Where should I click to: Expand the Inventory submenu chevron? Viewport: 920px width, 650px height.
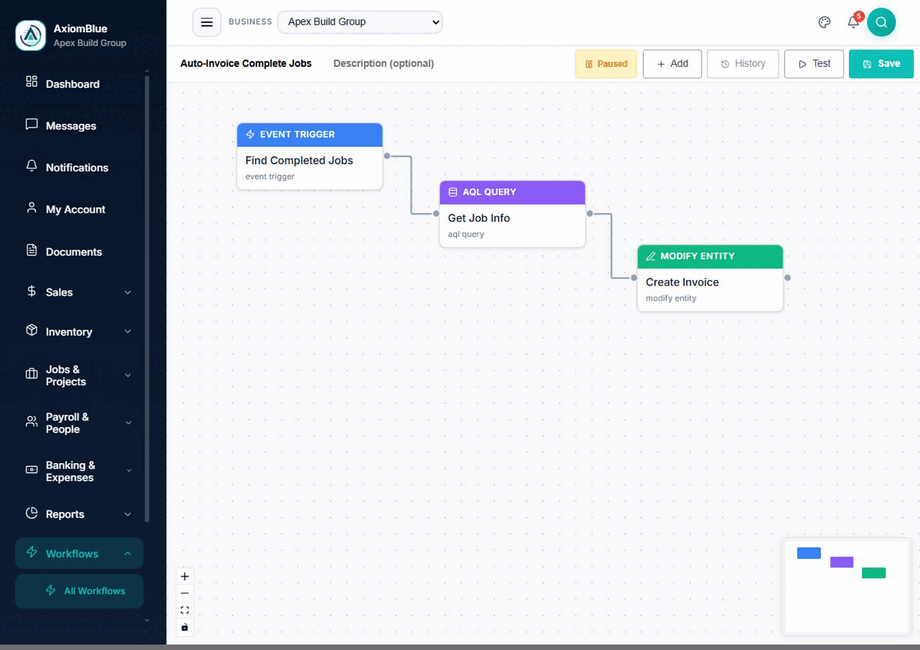click(128, 331)
